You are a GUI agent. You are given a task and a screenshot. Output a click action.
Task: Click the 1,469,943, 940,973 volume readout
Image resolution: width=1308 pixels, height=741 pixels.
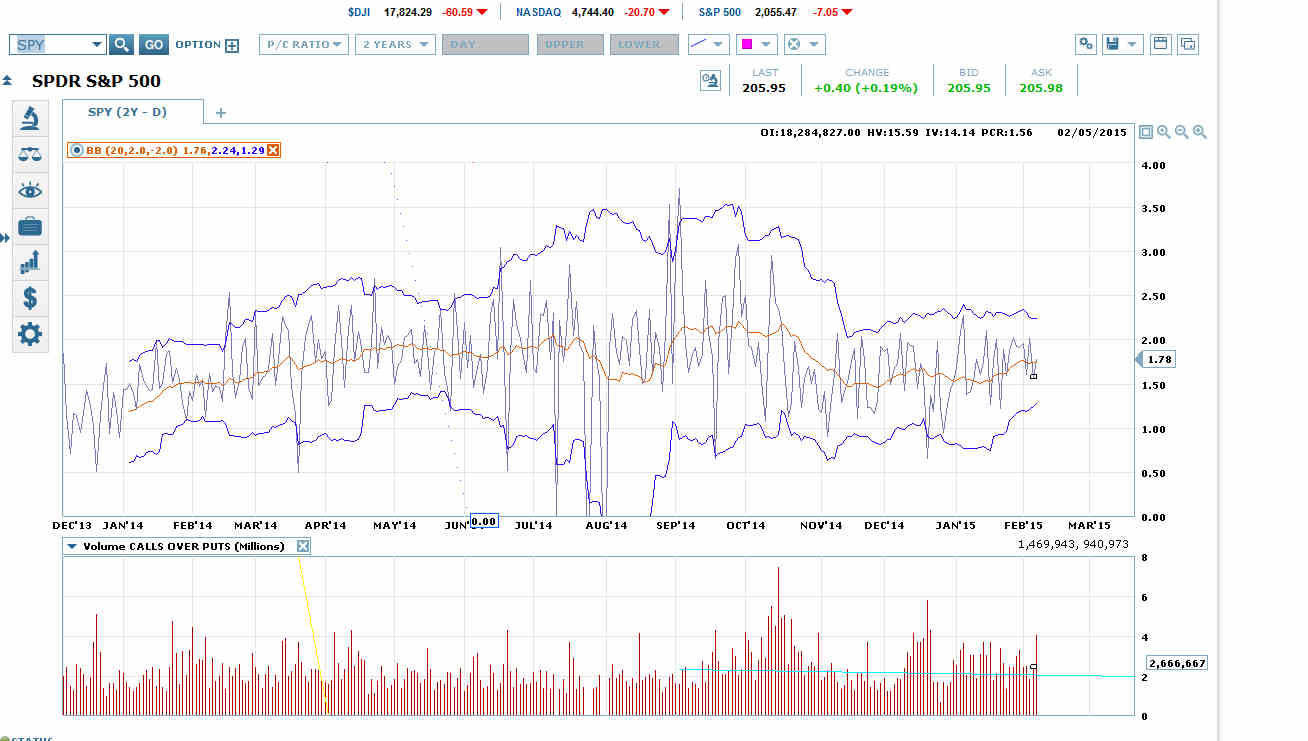1073,545
